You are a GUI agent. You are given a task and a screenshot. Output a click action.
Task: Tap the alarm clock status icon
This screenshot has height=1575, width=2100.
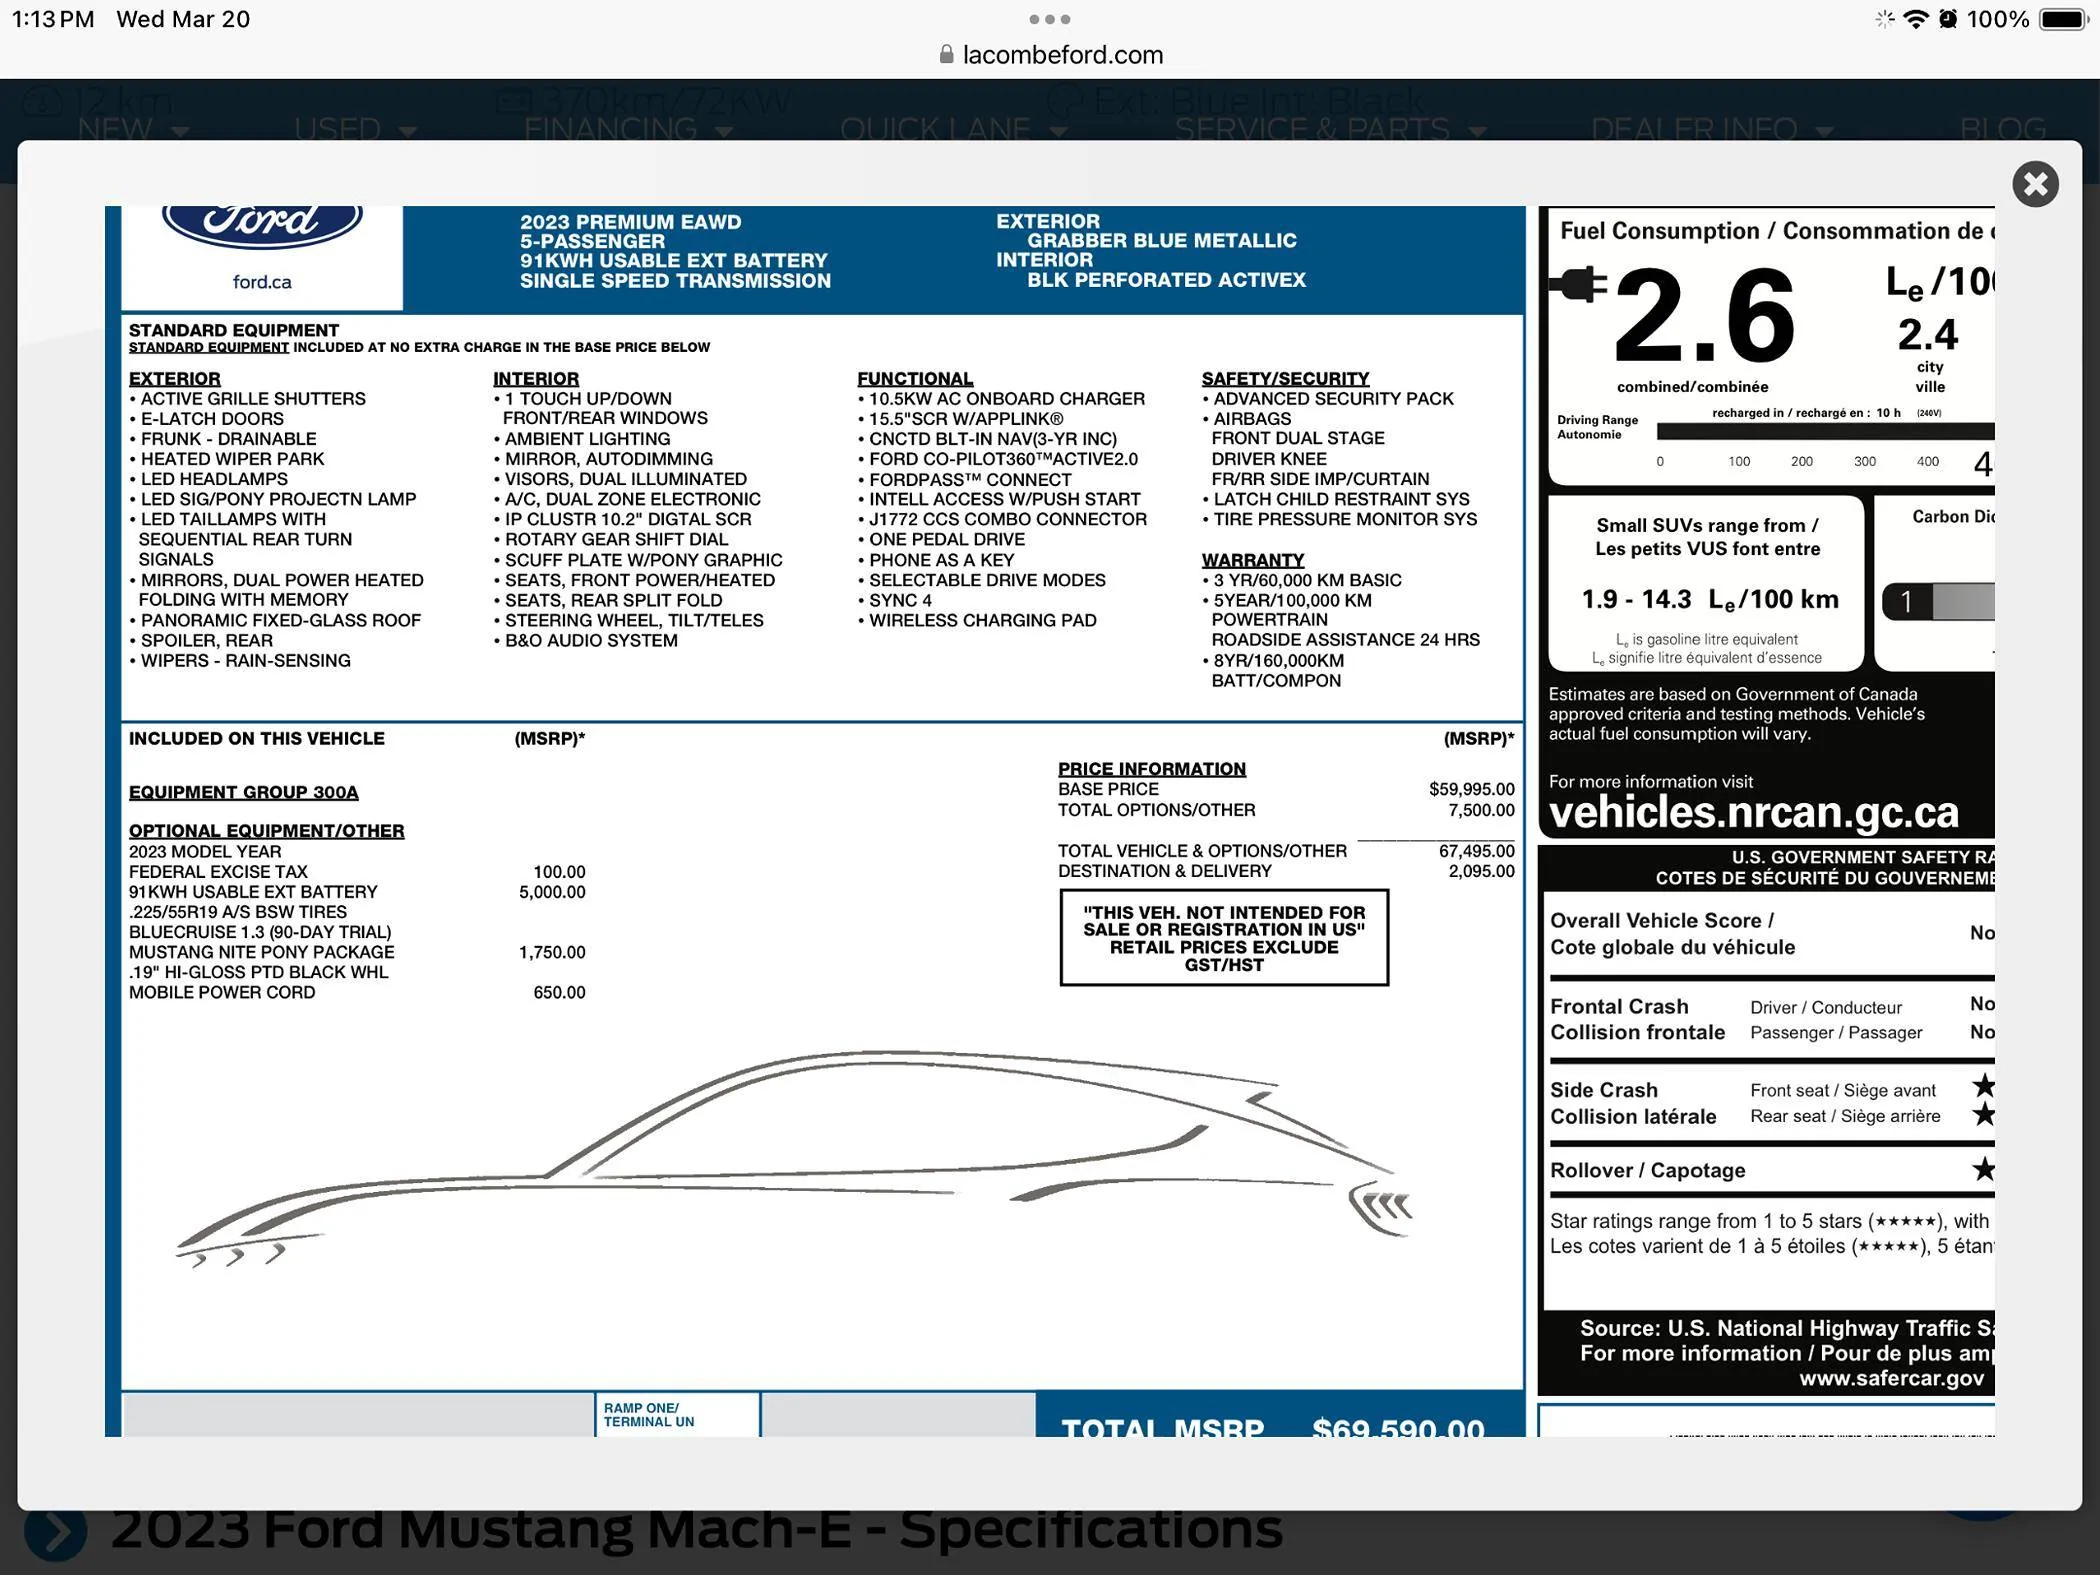point(1948,19)
